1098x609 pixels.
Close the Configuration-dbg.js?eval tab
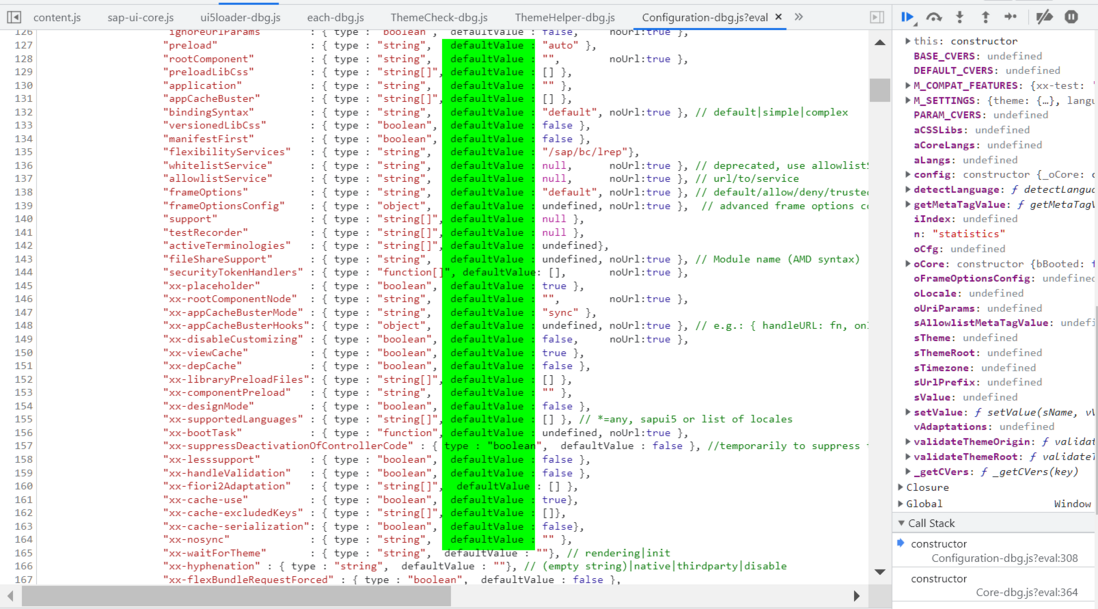(x=779, y=17)
